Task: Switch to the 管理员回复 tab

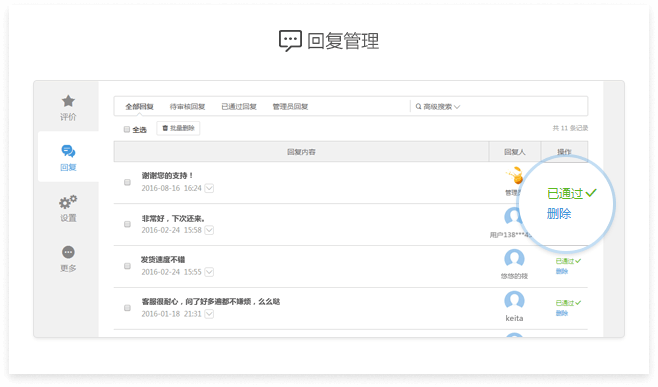Action: [x=290, y=107]
